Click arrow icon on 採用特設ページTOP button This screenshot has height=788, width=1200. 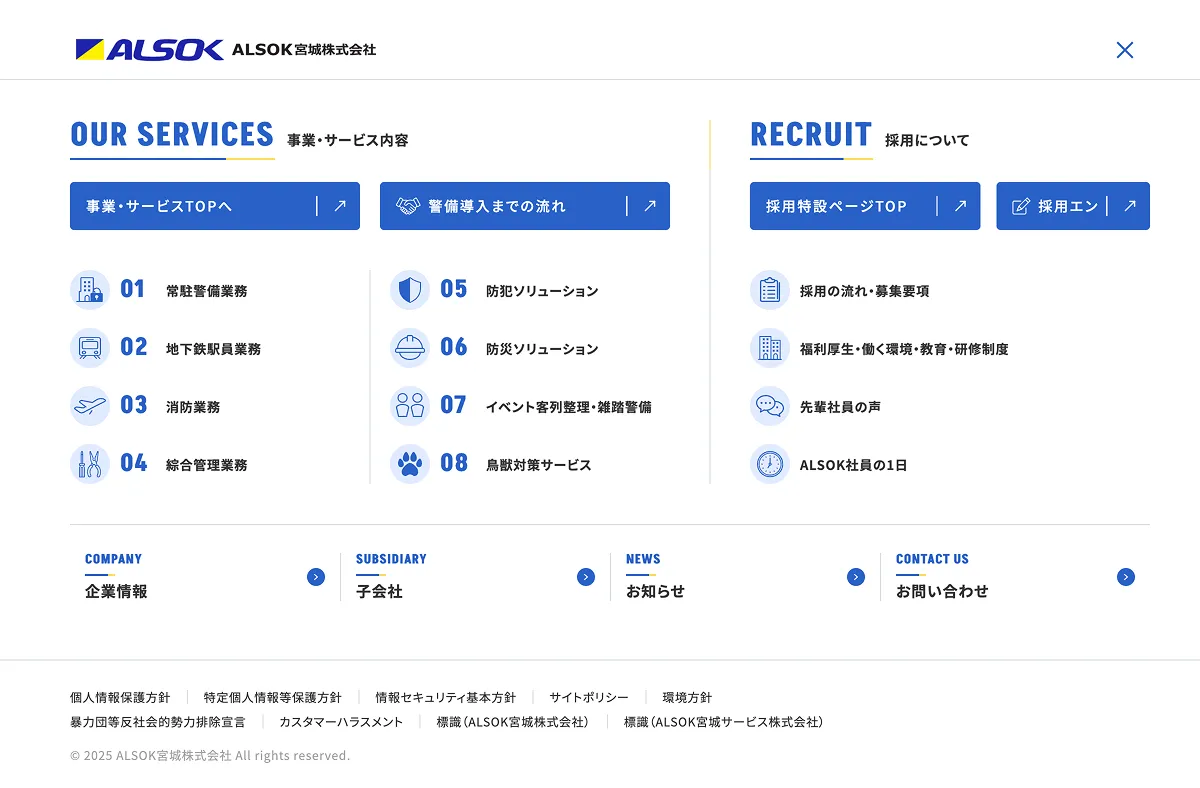[x=960, y=206]
